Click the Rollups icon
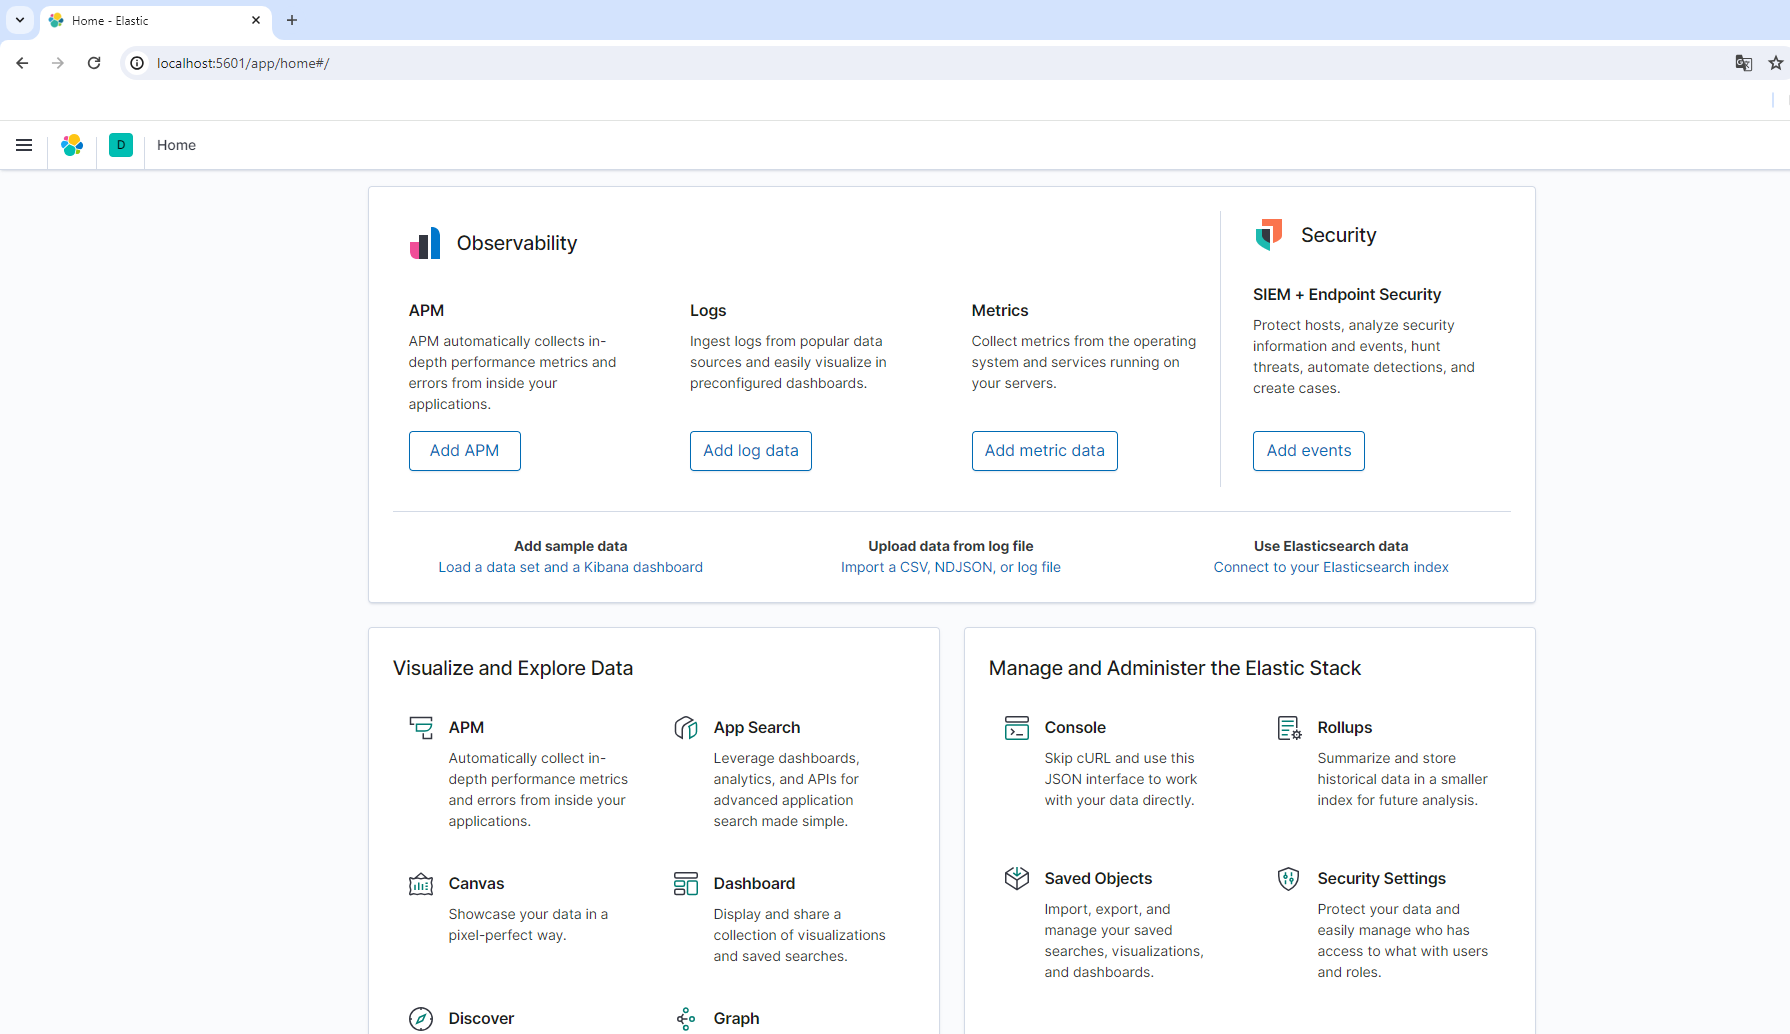The image size is (1790, 1034). [x=1289, y=728]
